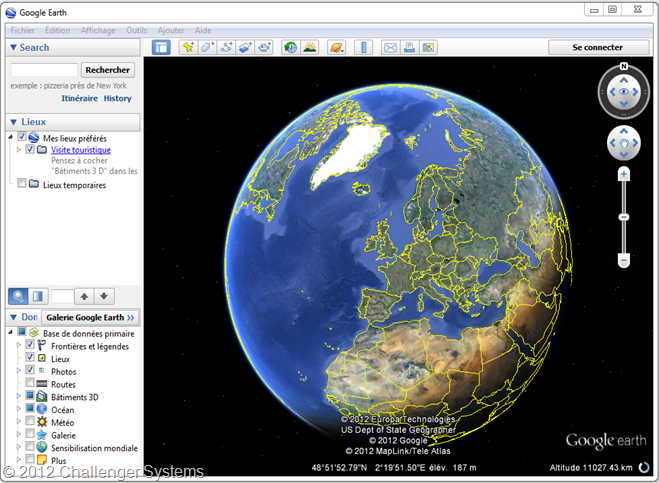
Task: Expand Frontières et légendes node
Action: click(x=18, y=345)
